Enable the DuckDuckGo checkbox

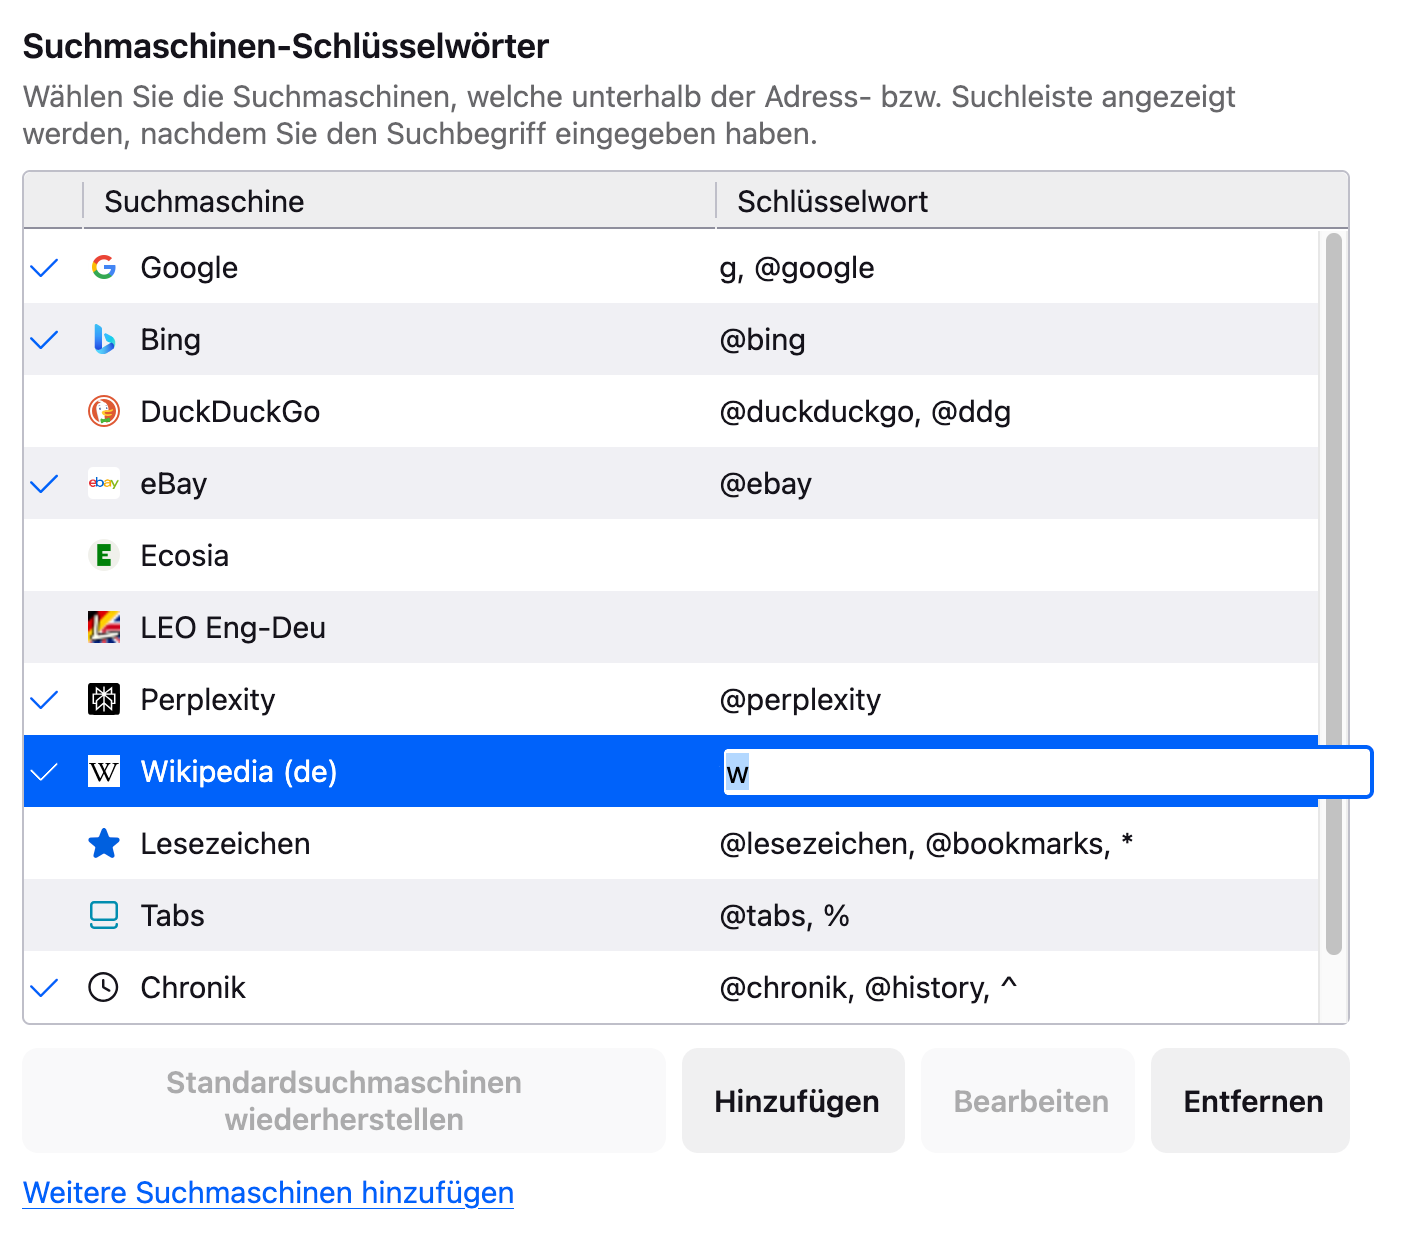coord(45,412)
